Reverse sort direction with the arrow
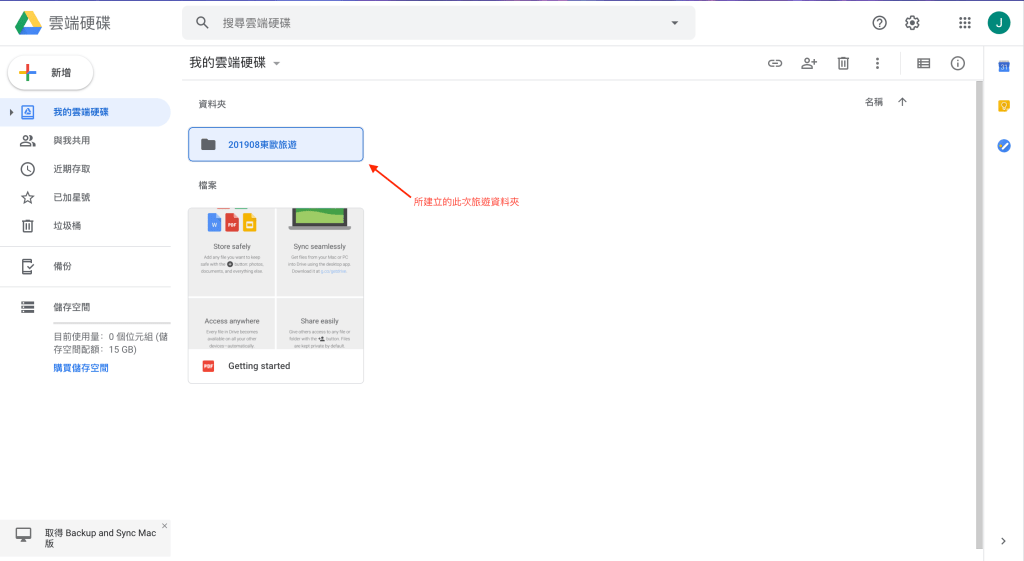Screen dimensions: 1024x561 coord(902,102)
